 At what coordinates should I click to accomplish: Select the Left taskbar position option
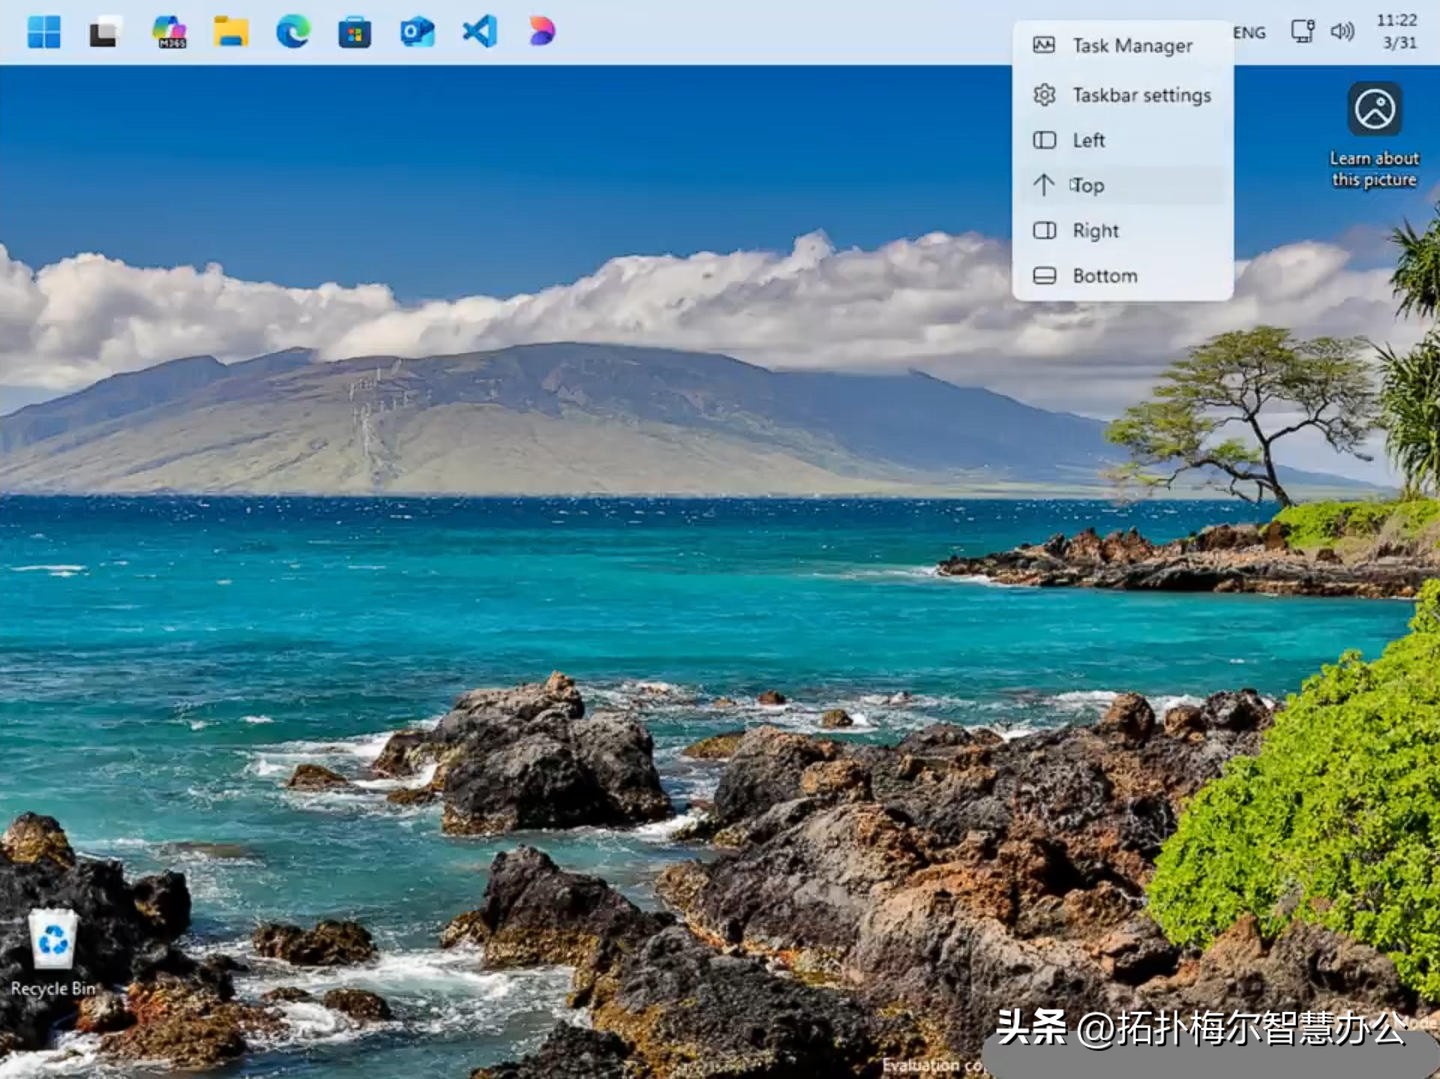click(1088, 140)
